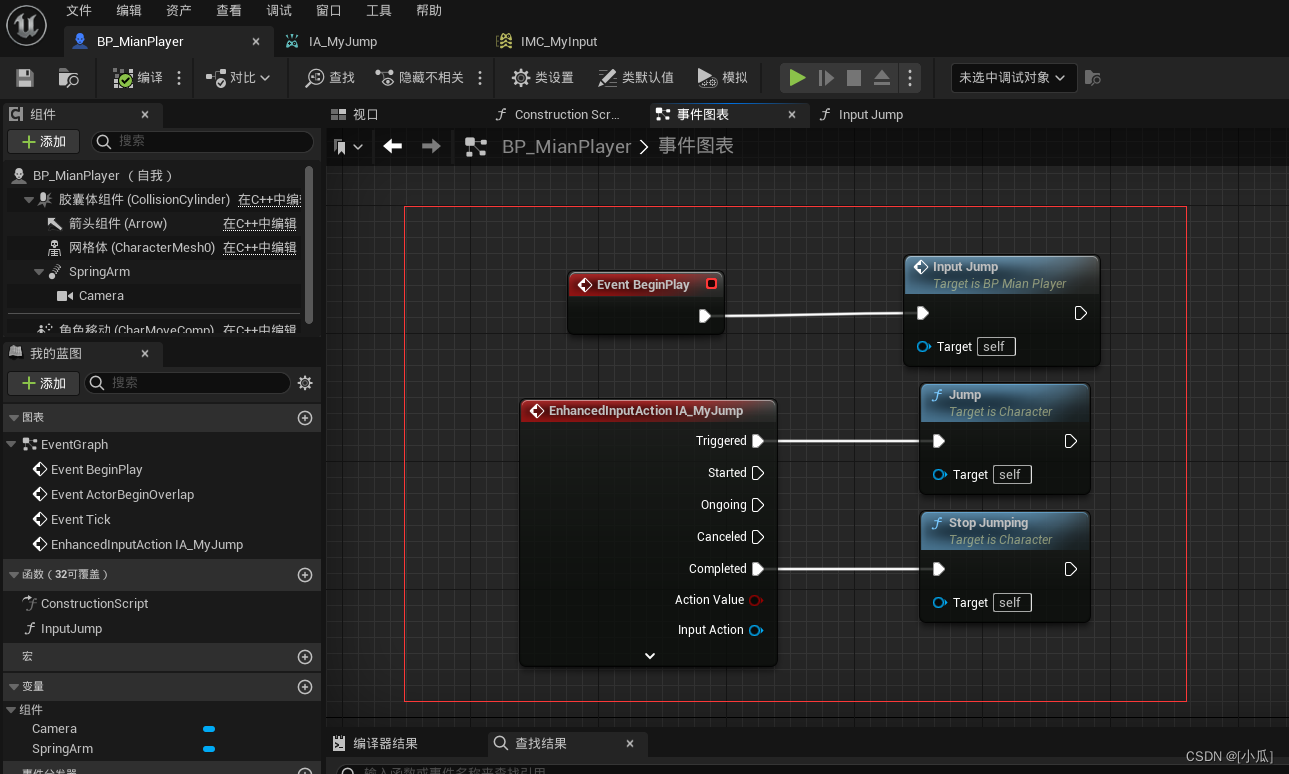Navigate forward with the right arrow
Viewport: 1289px width, 774px height.
click(x=431, y=146)
